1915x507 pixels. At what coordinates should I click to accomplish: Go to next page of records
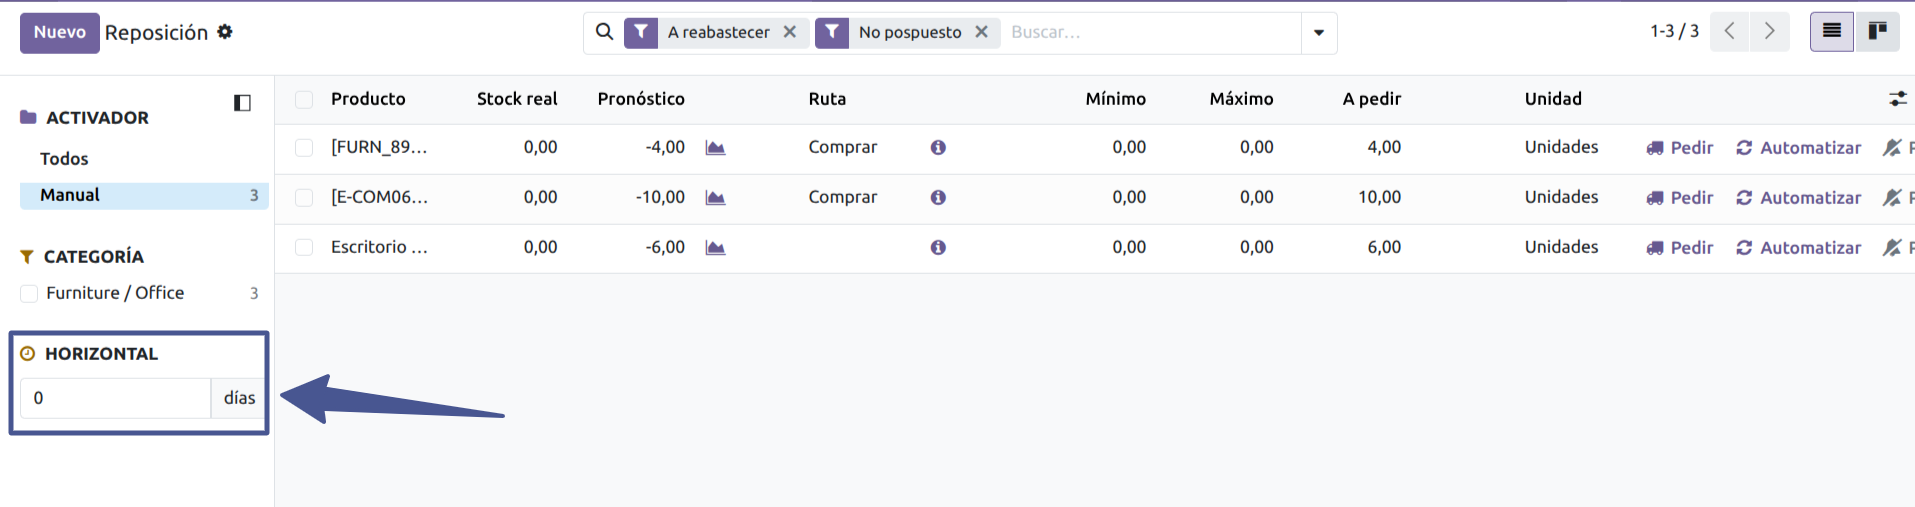(x=1769, y=32)
